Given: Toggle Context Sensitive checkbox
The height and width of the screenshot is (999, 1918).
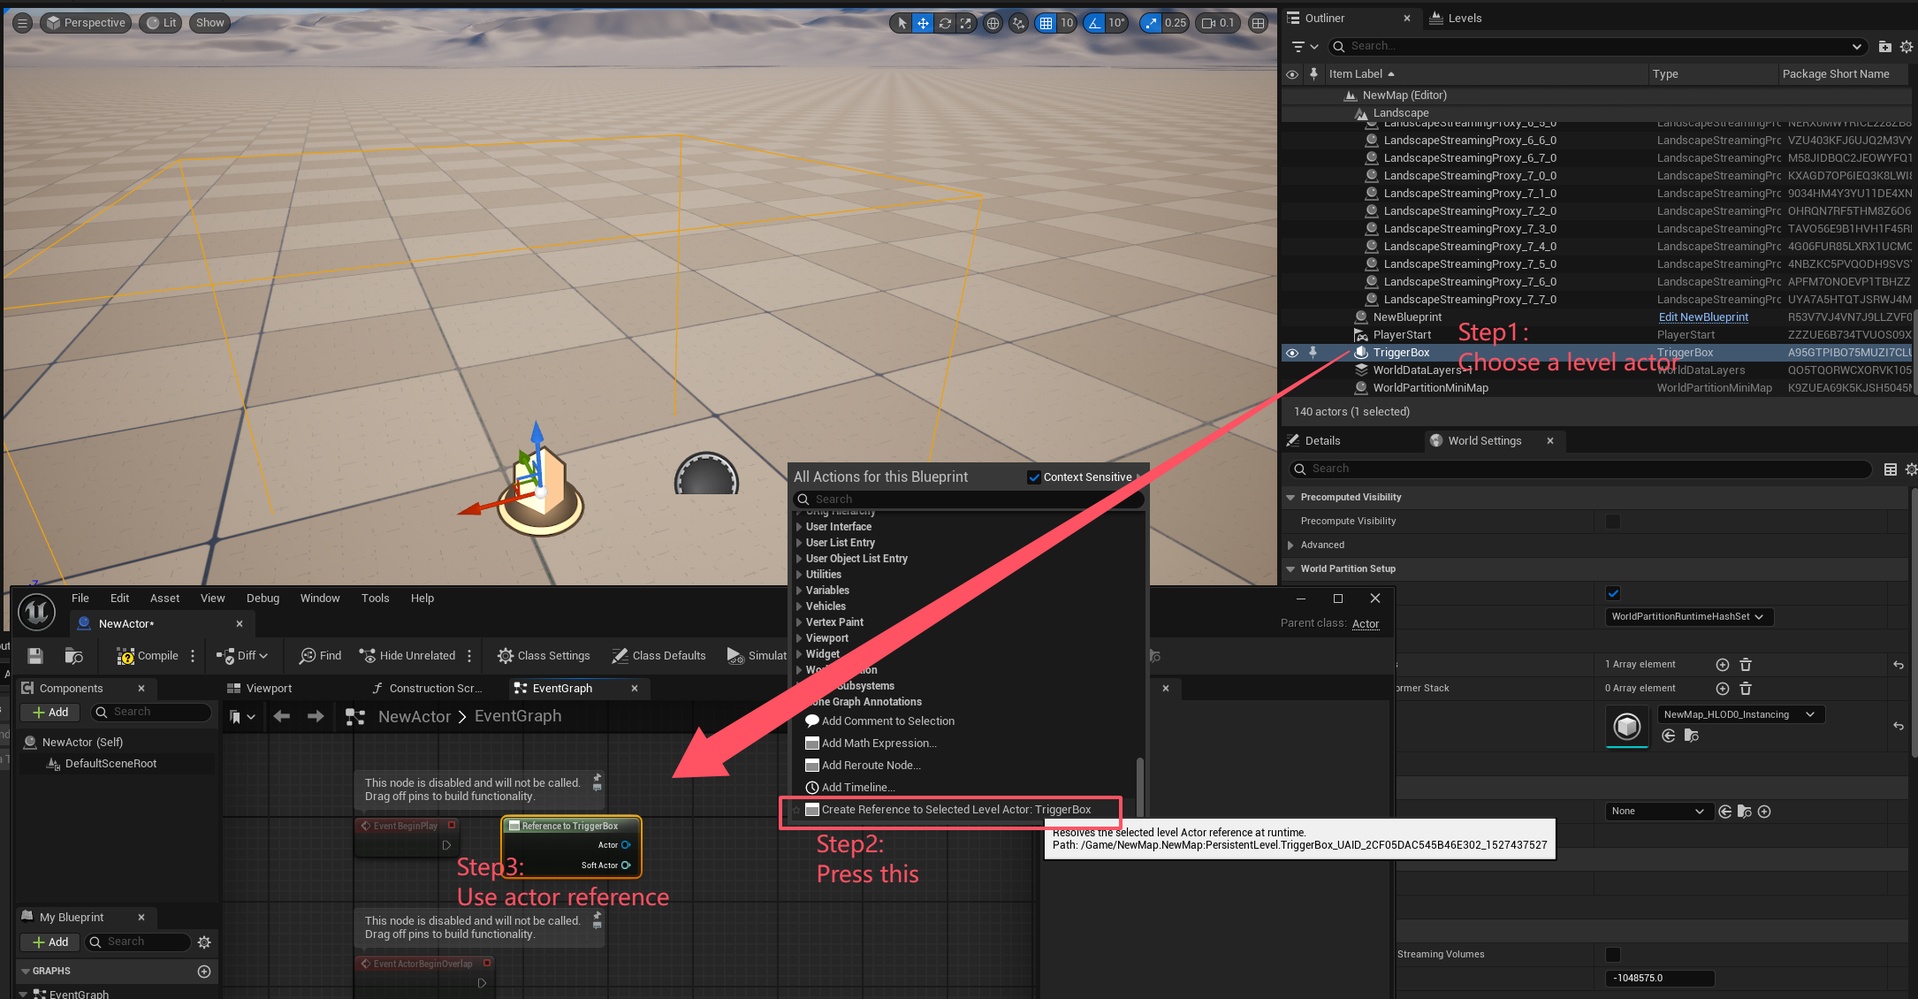Looking at the screenshot, I should (x=1034, y=477).
